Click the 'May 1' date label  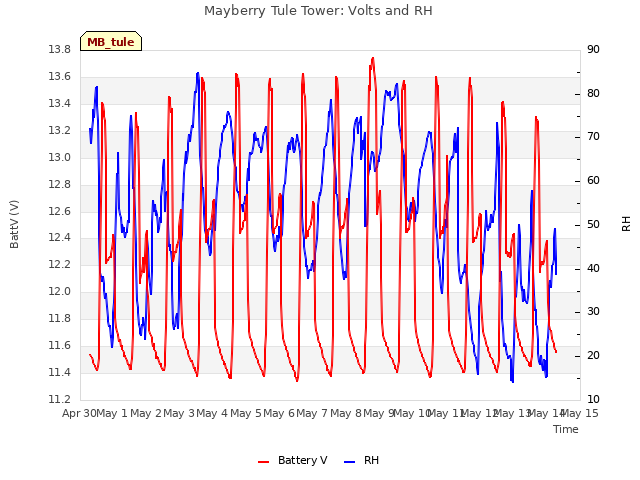[113, 413]
